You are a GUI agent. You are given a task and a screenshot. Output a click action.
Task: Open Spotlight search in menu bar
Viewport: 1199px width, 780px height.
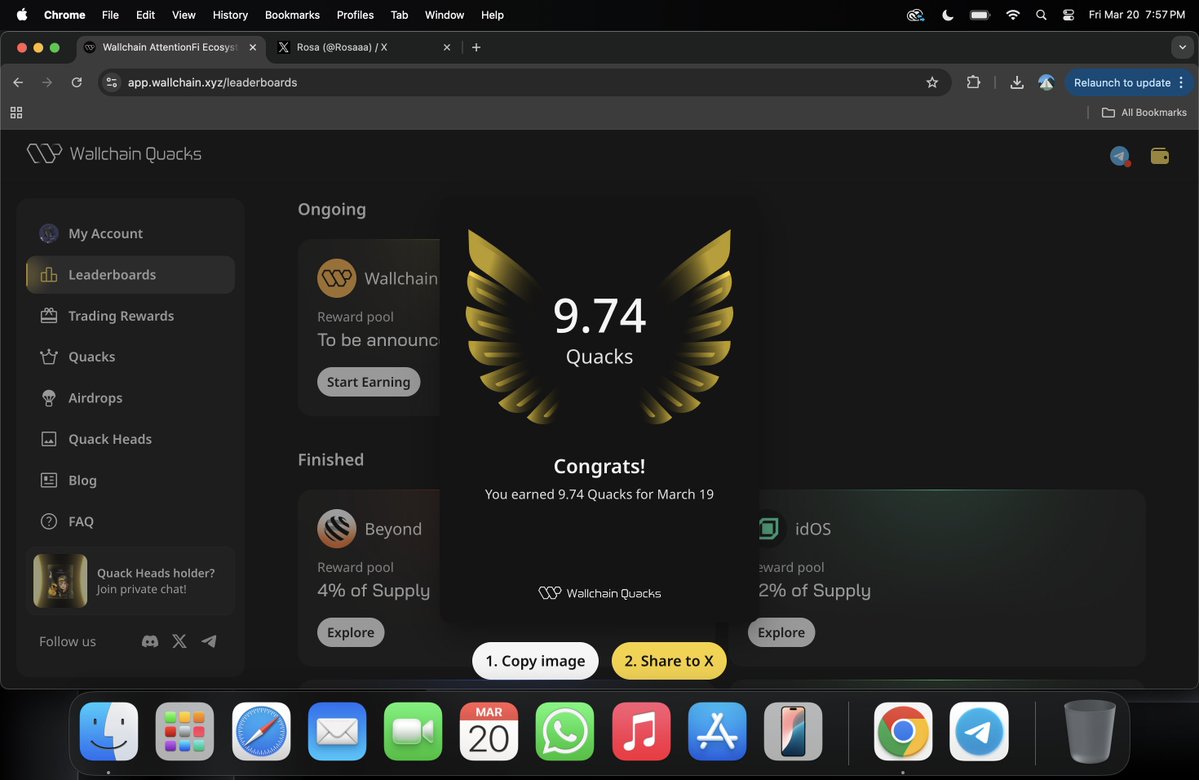tap(1041, 15)
